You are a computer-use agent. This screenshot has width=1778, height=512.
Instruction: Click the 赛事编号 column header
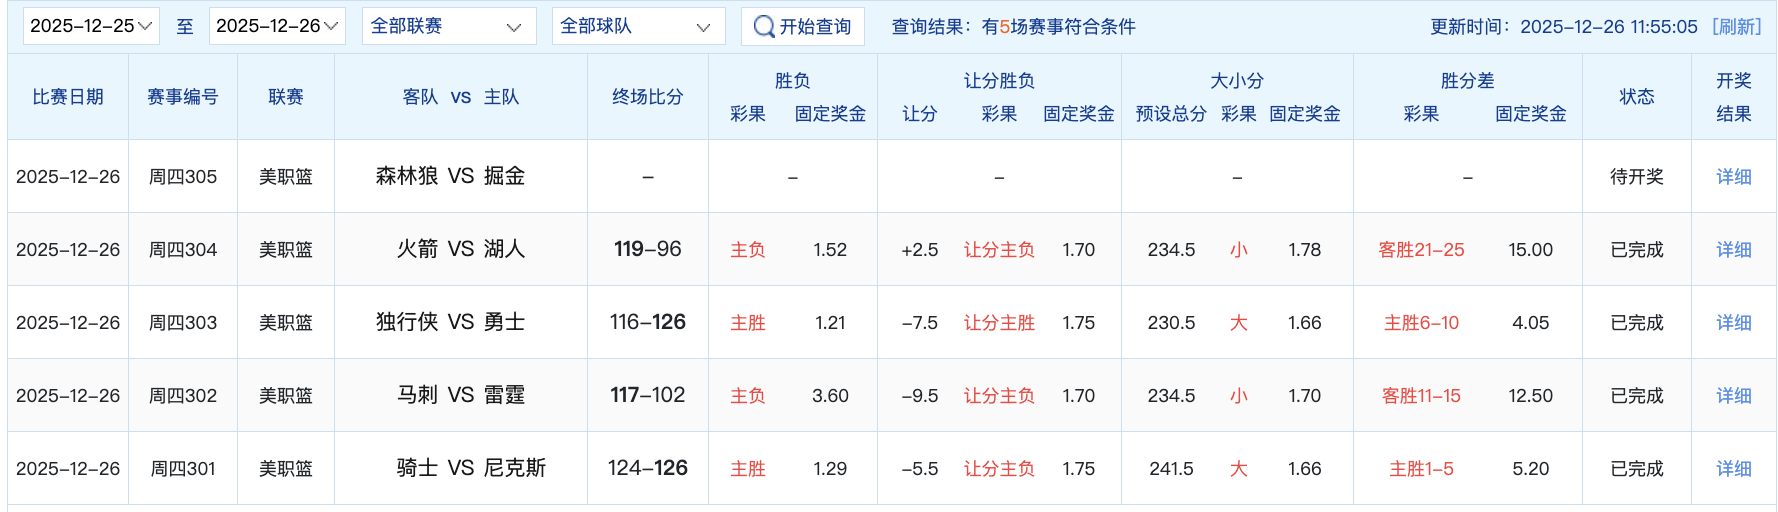183,97
